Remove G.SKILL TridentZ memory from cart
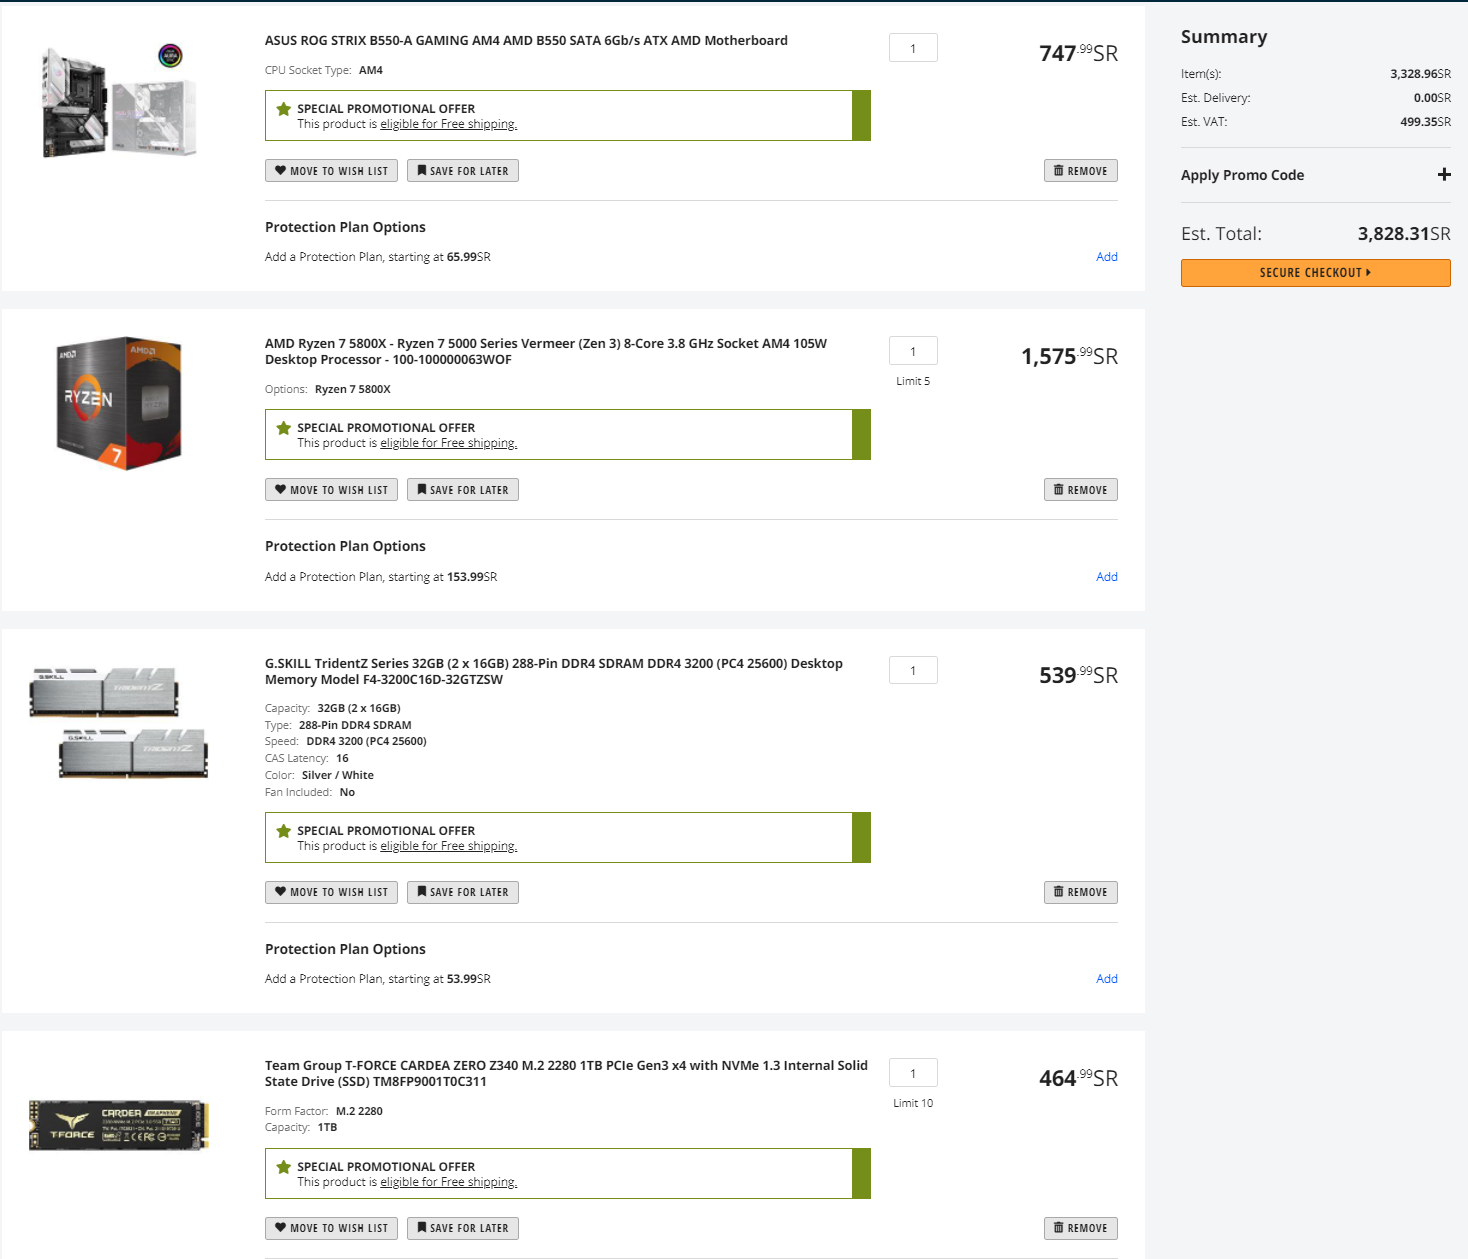 click(x=1080, y=892)
